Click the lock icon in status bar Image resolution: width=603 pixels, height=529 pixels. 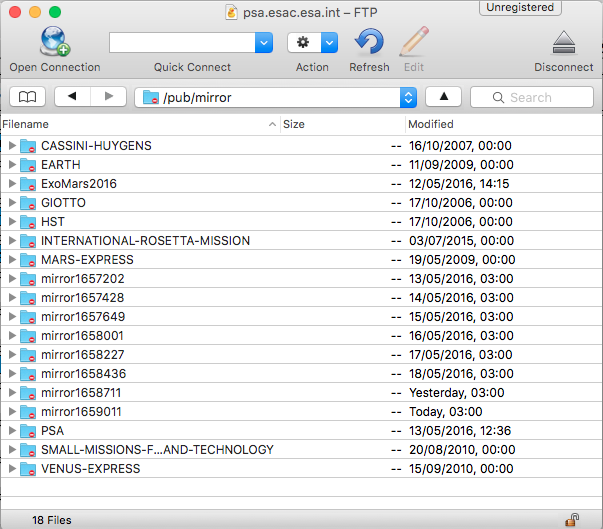click(572, 520)
